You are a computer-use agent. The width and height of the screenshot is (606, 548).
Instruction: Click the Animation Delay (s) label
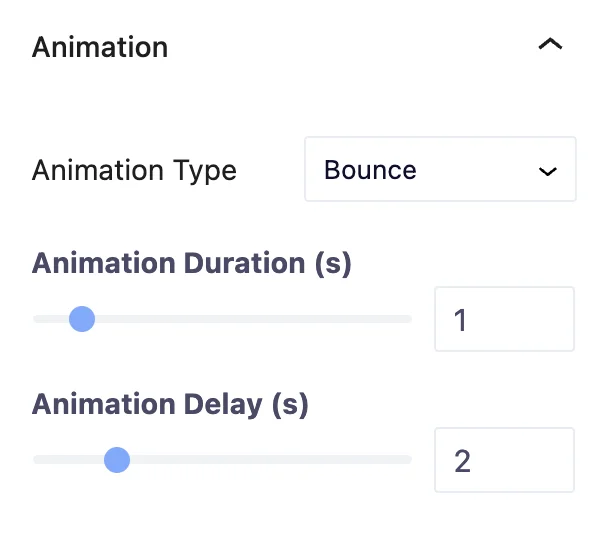click(170, 405)
